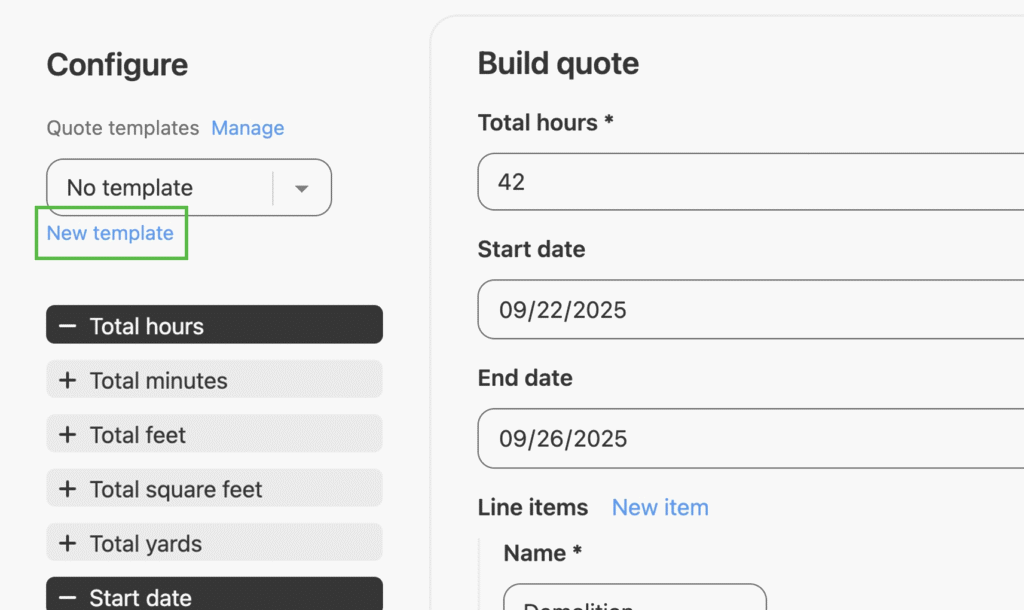Click the Name label under Line items
The image size is (1024, 610).
pyautogui.click(x=537, y=553)
